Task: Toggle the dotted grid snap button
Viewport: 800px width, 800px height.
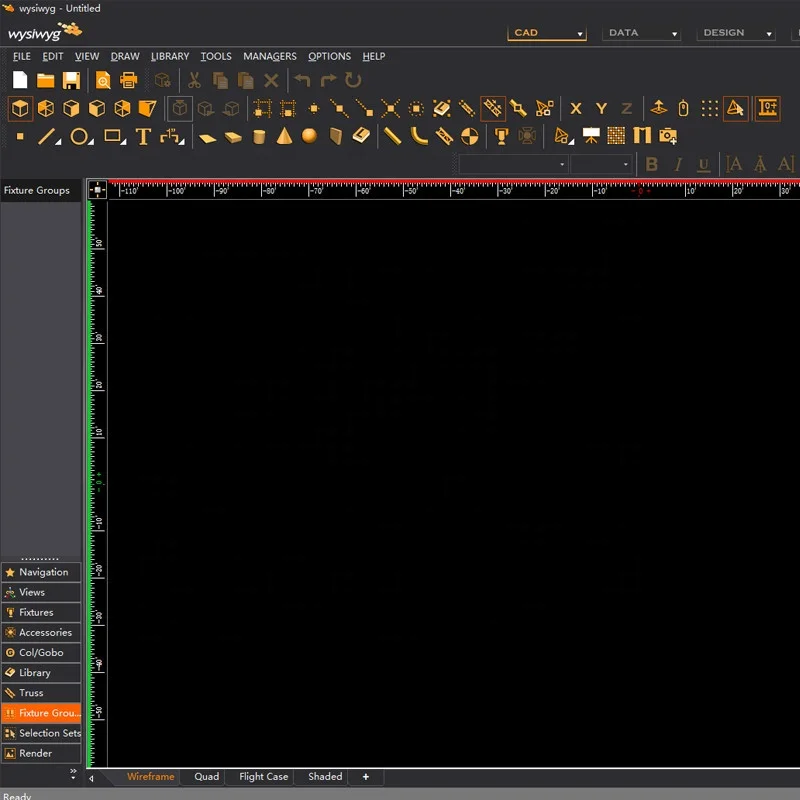Action: pos(709,108)
